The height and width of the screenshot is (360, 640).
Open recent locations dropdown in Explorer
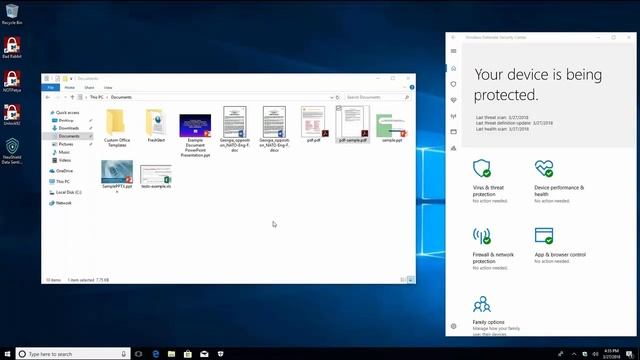(x=65, y=97)
